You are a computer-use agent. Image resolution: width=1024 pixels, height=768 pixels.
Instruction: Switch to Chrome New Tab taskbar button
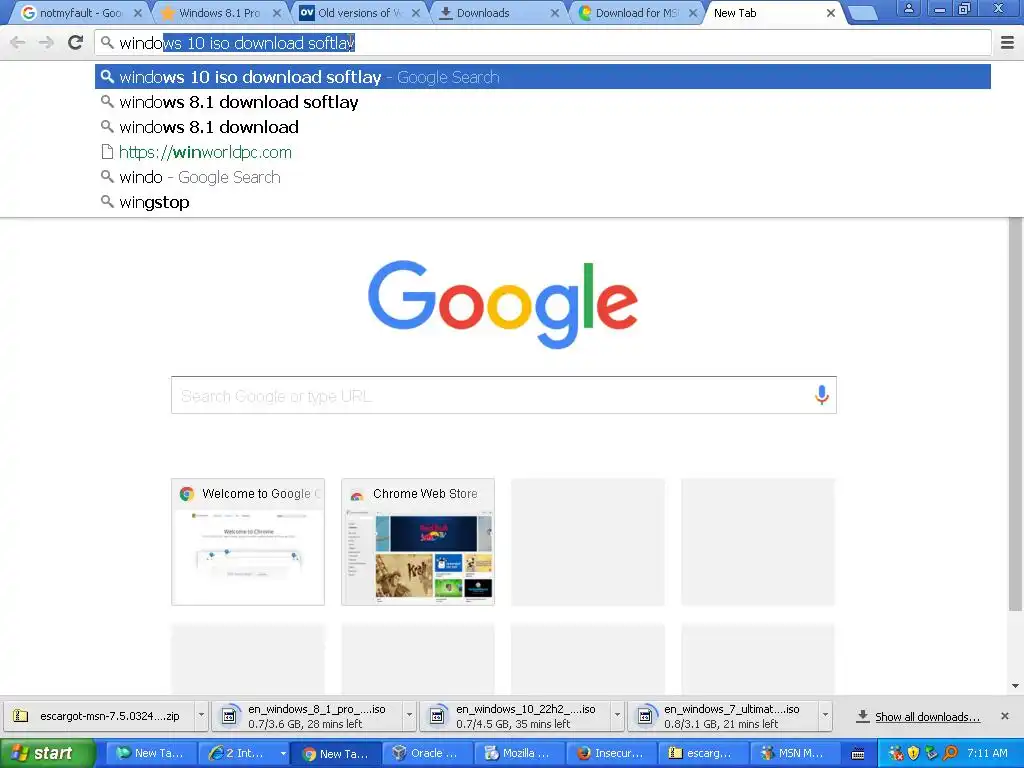click(336, 754)
